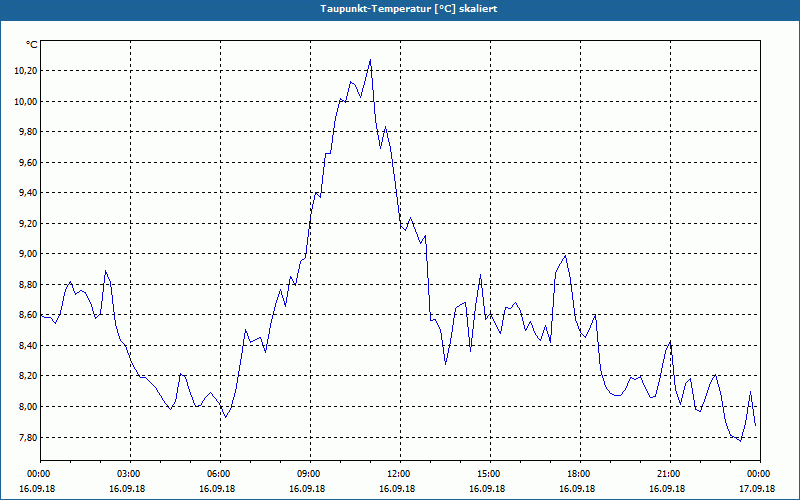Click the 06:00 time label
Image resolution: width=800 pixels, height=500 pixels.
[220, 474]
